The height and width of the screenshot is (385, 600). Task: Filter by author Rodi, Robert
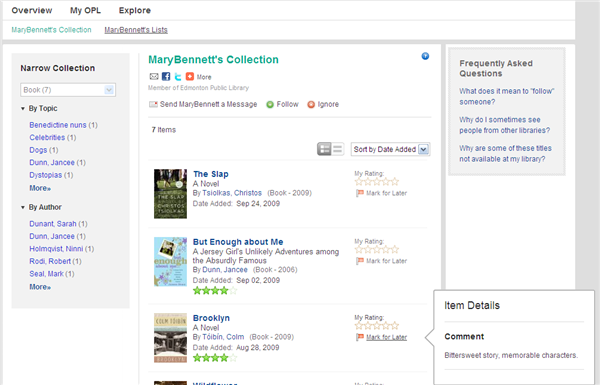point(50,261)
